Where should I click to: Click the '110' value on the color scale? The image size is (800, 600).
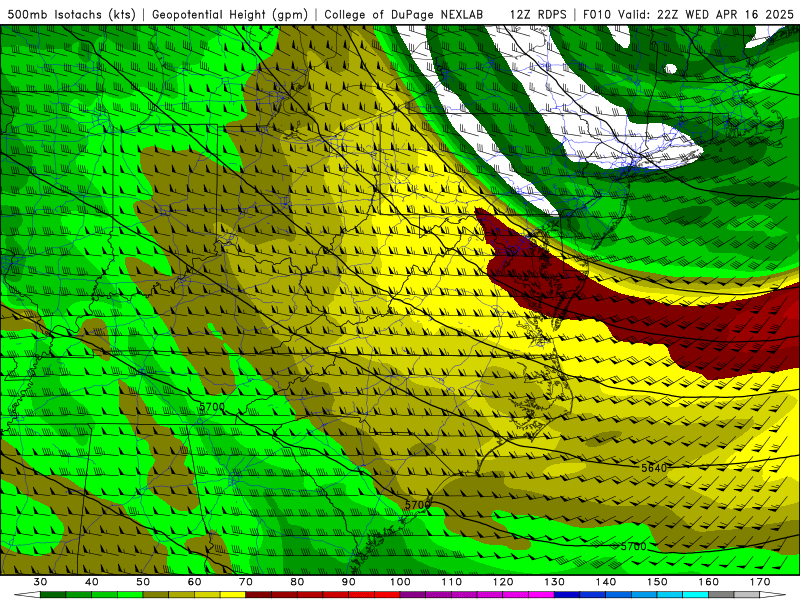(x=452, y=582)
